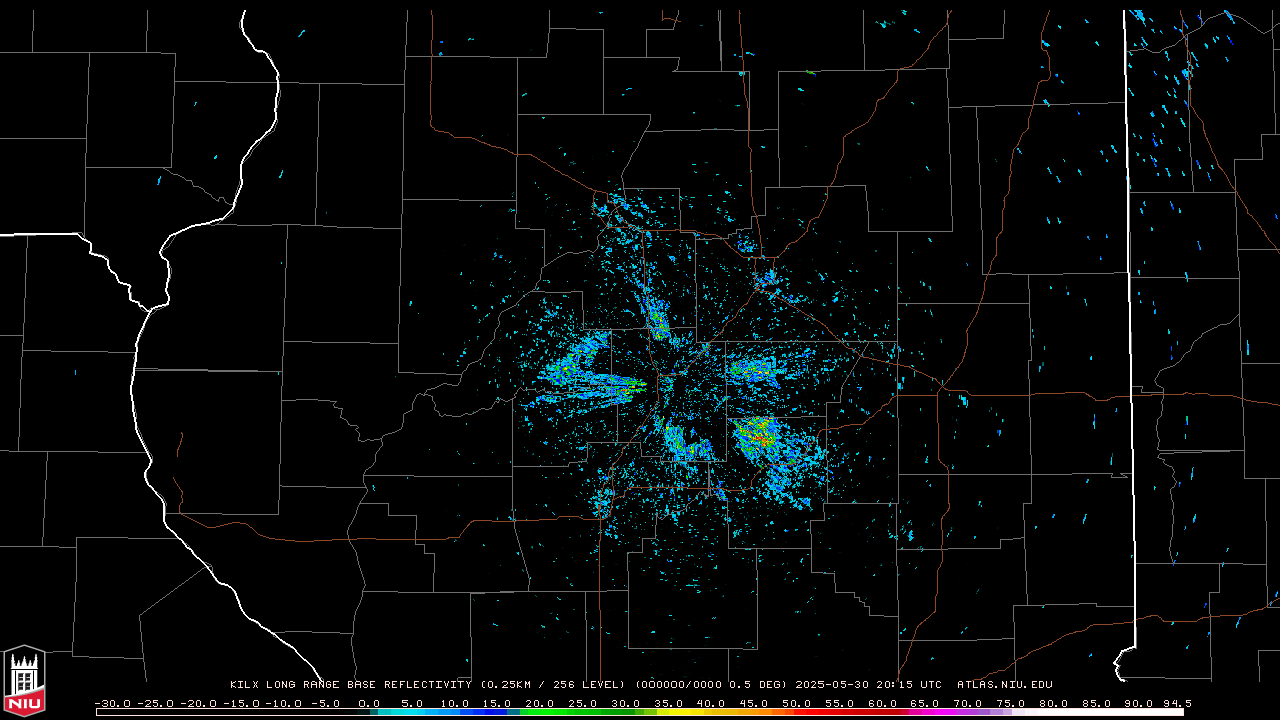Click the 90.0 scale label
The image size is (1280, 720).
[1139, 704]
